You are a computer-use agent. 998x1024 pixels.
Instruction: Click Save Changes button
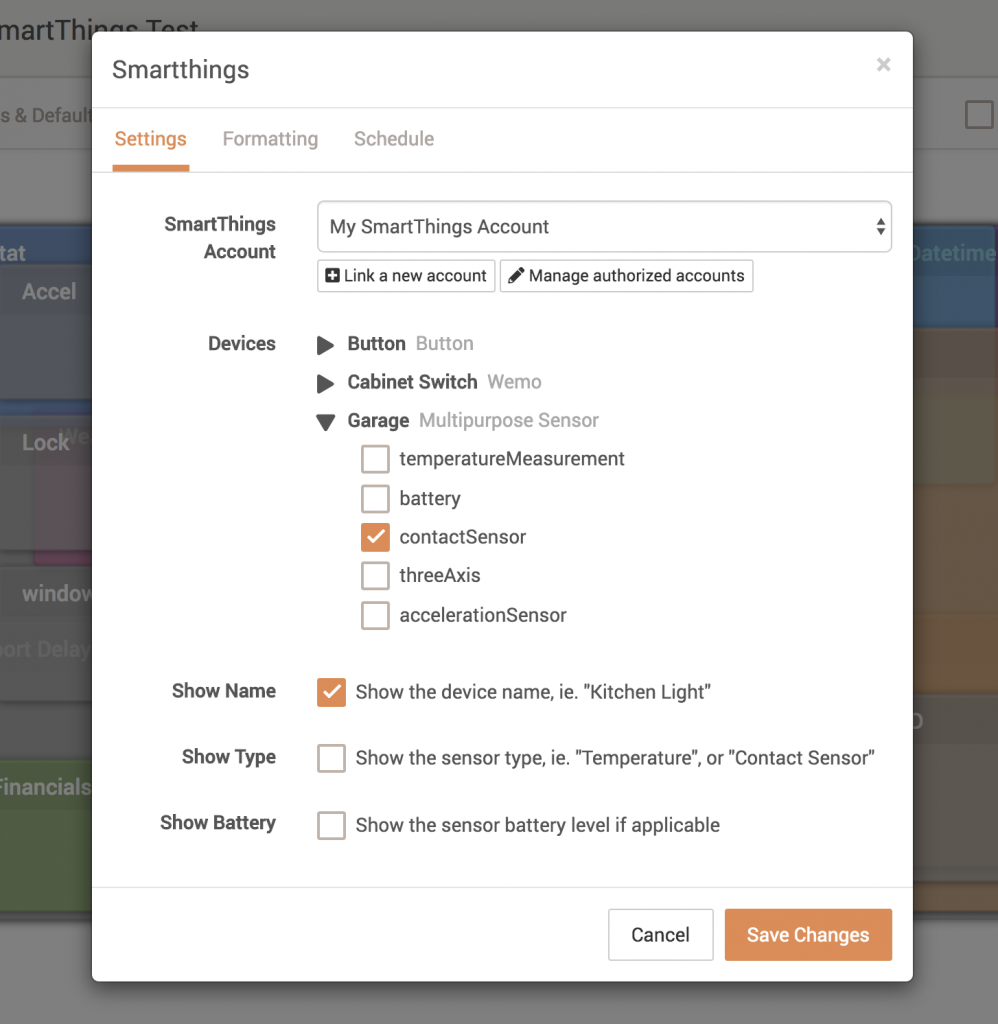[x=808, y=935]
